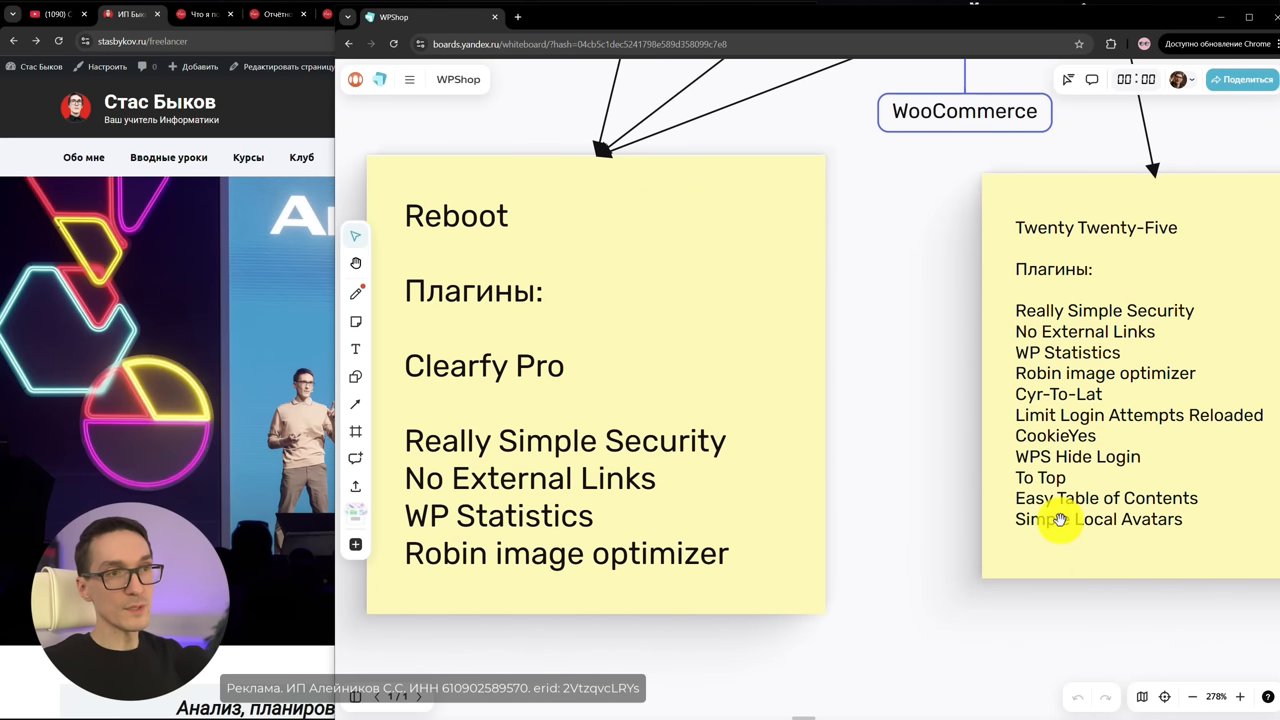
Task: Switch to the YouTube (1090) tab
Action: pyautogui.click(x=58, y=14)
